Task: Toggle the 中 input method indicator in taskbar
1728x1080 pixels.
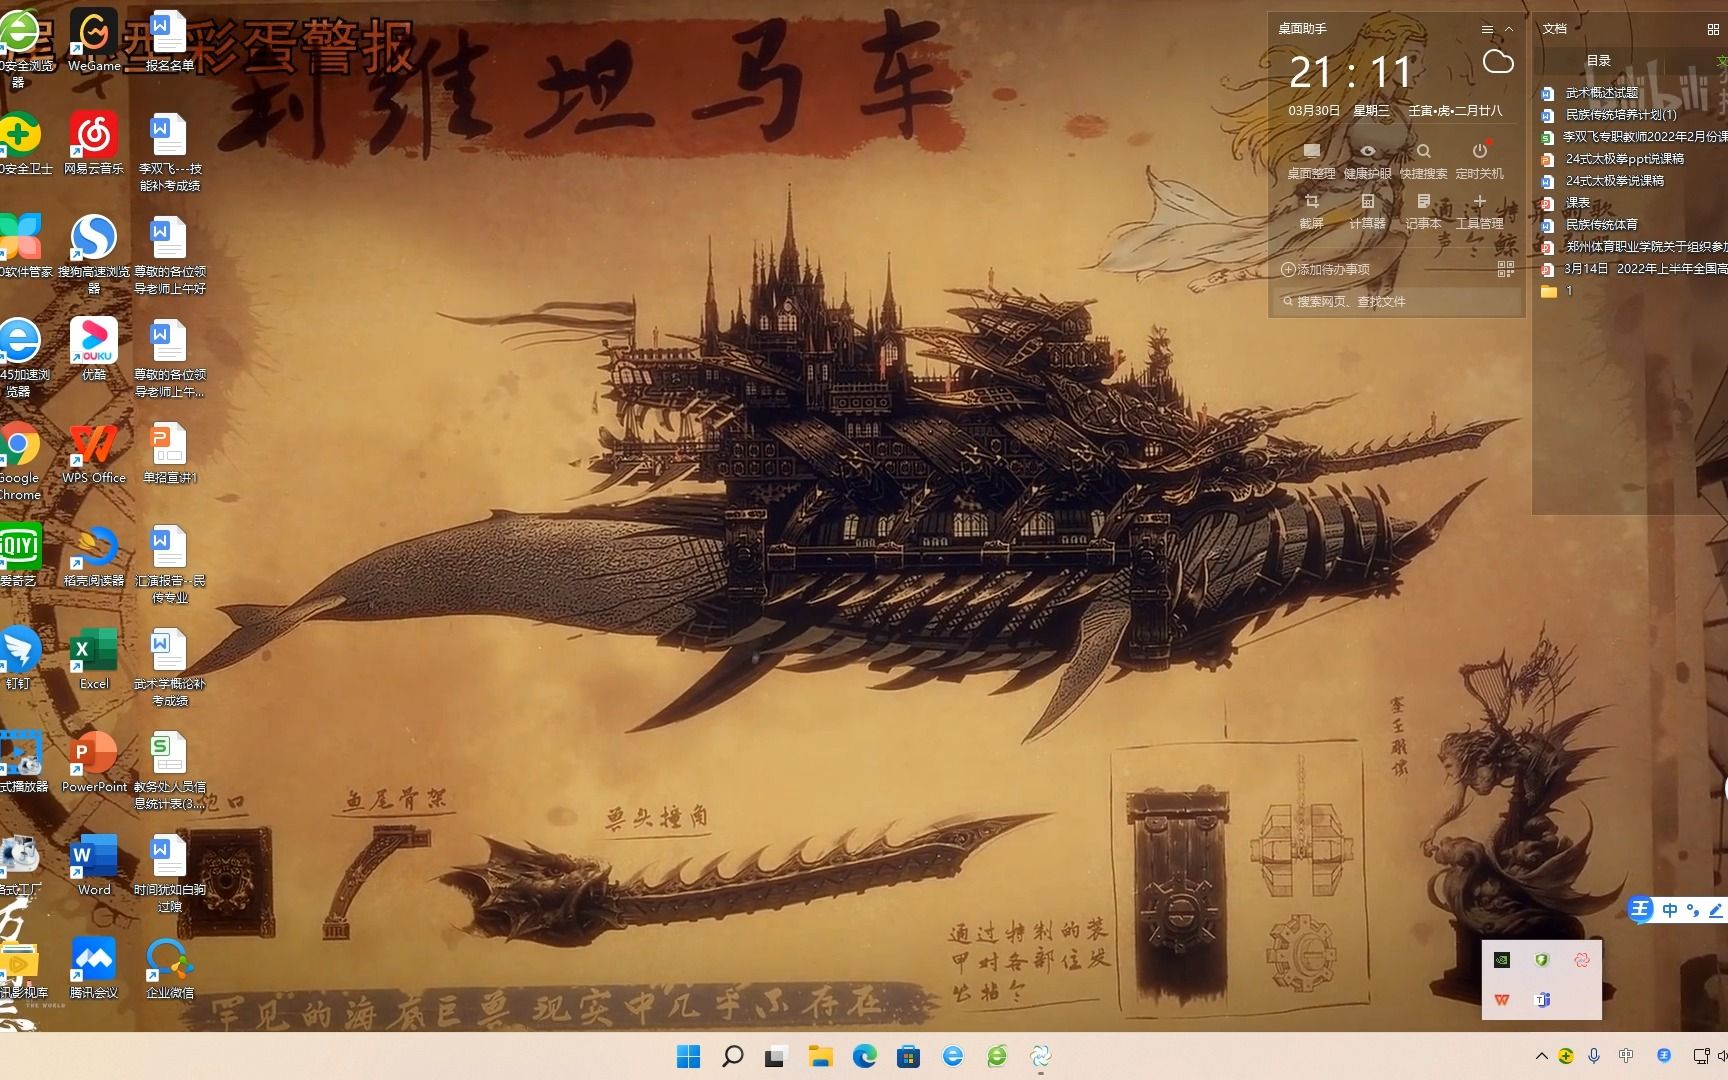Action: tap(1626, 1056)
